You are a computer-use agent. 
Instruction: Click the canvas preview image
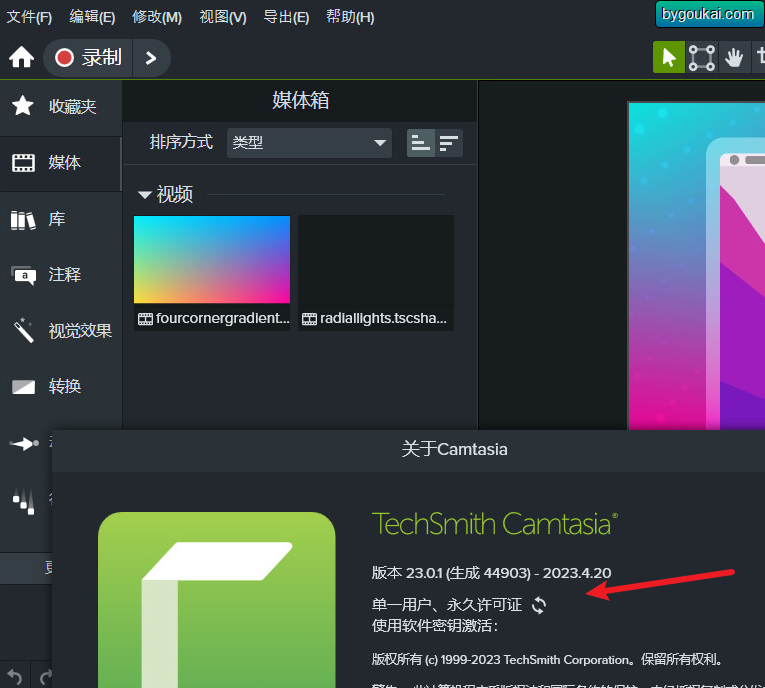[x=697, y=266]
